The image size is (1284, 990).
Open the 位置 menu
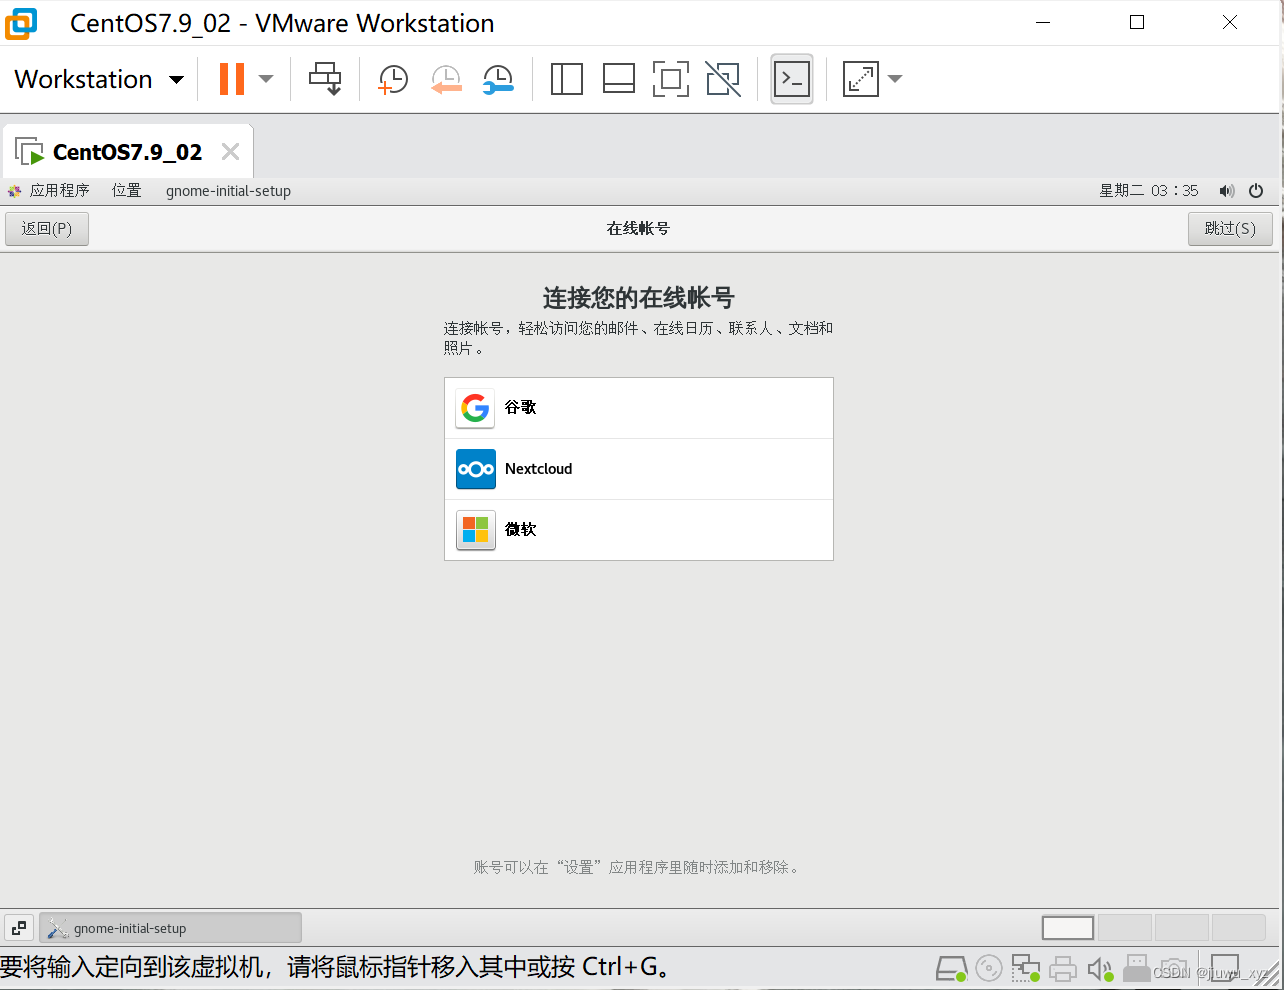127,191
